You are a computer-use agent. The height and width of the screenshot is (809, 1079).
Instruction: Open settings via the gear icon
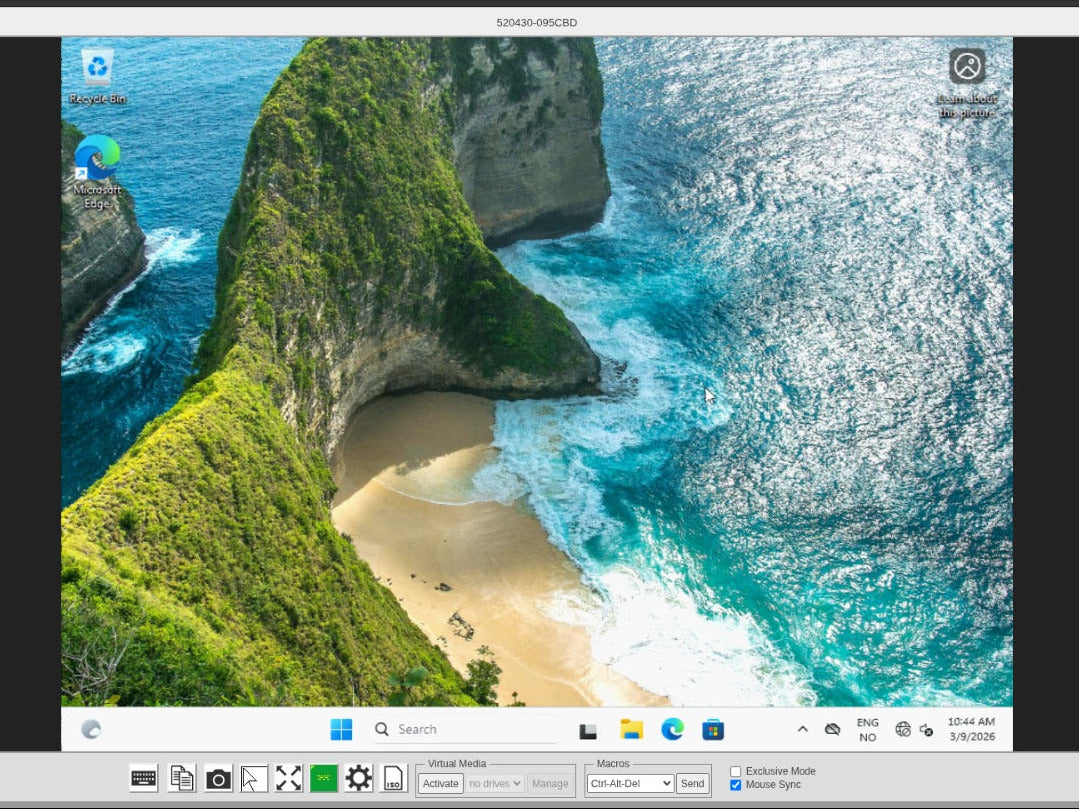click(x=358, y=778)
